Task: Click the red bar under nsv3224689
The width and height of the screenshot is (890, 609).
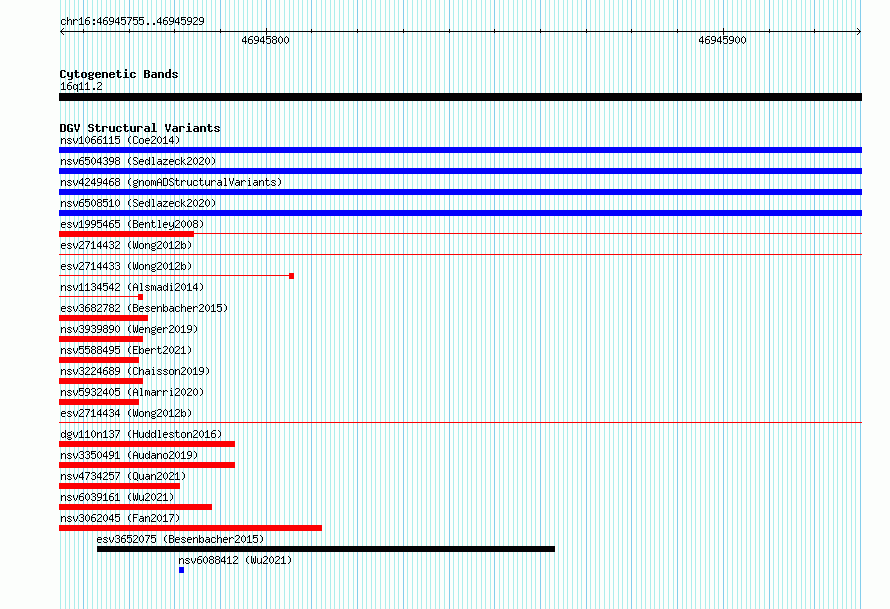Action: (x=101, y=381)
